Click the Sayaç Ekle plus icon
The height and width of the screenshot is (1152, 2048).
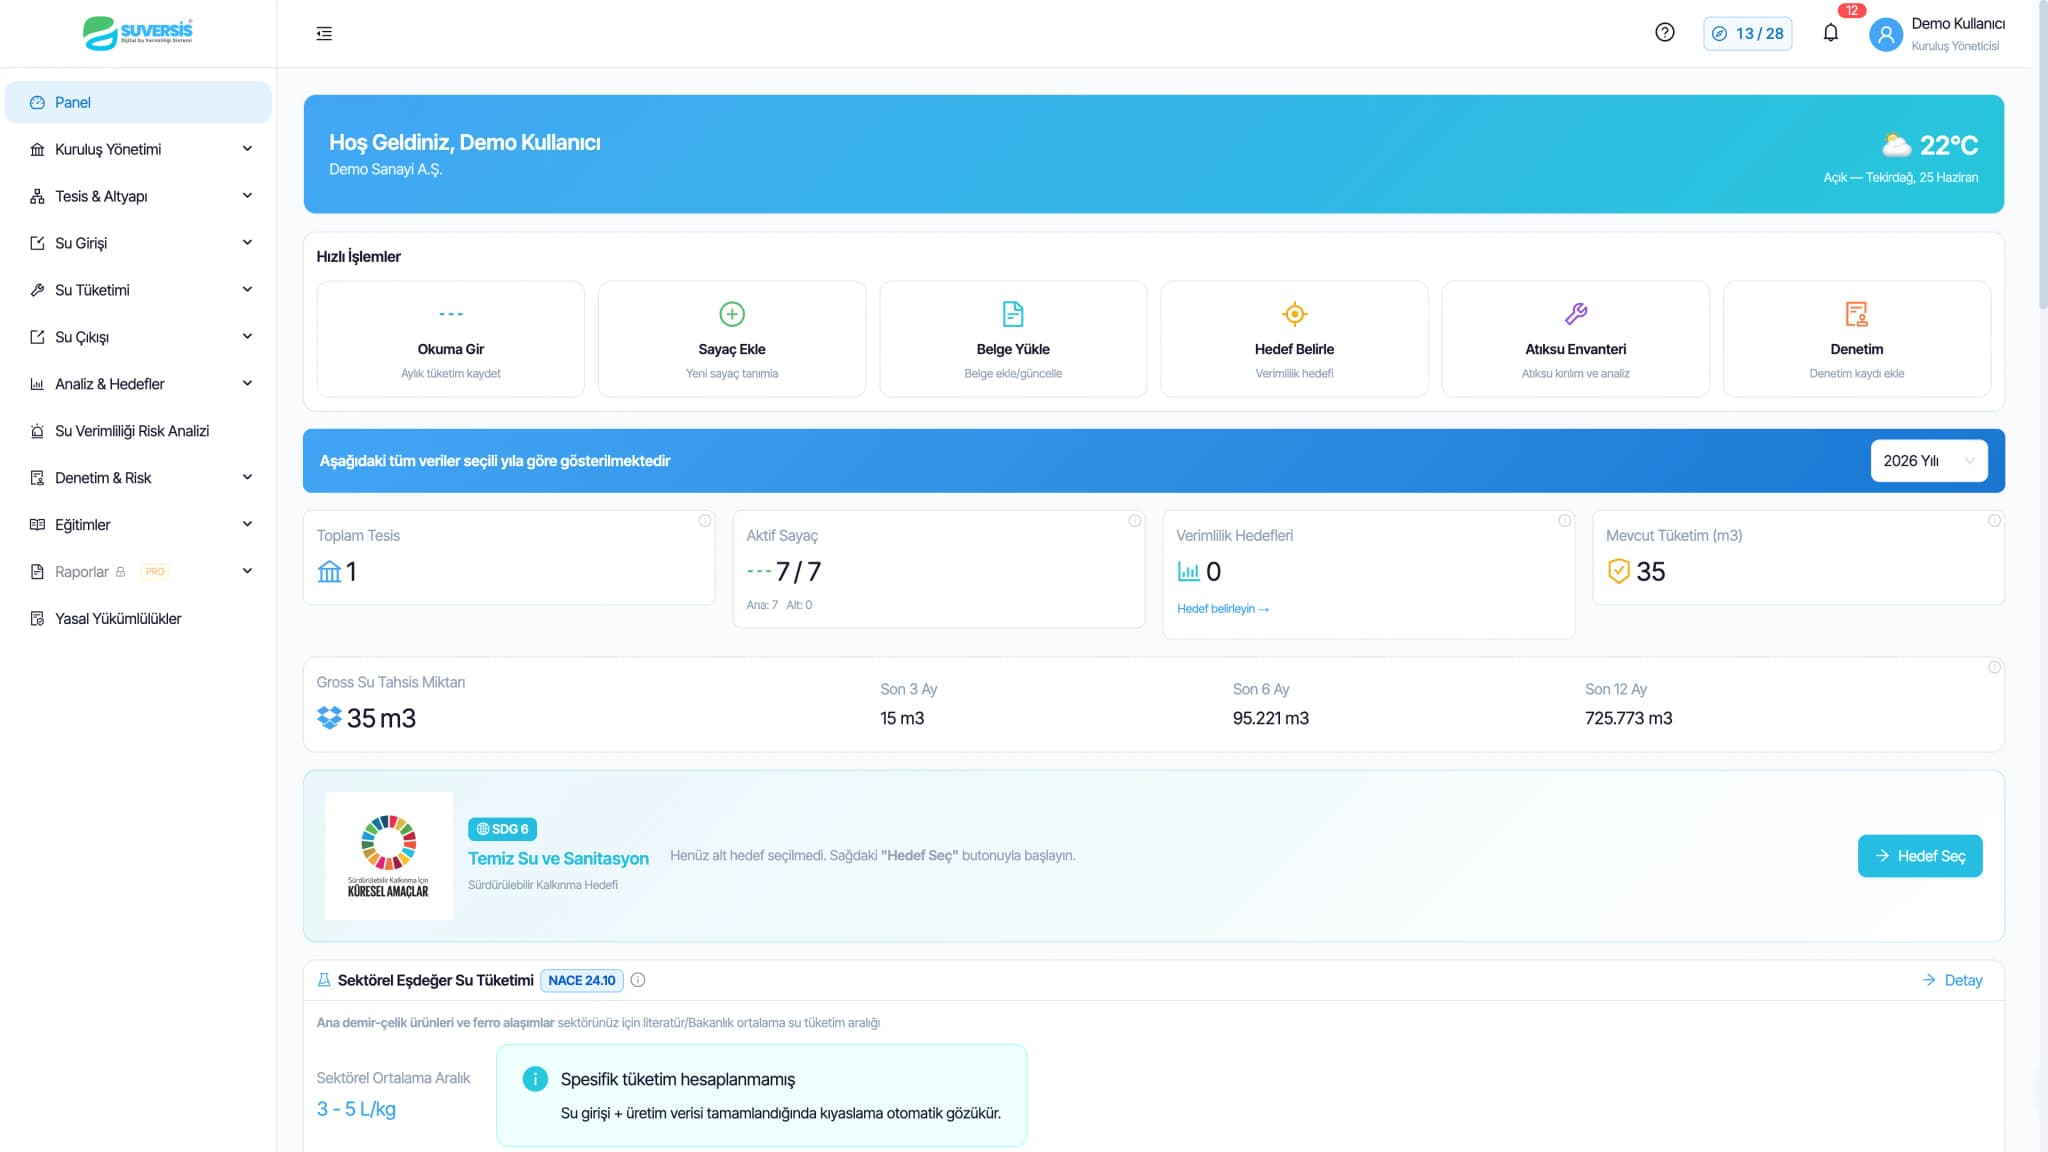point(732,314)
